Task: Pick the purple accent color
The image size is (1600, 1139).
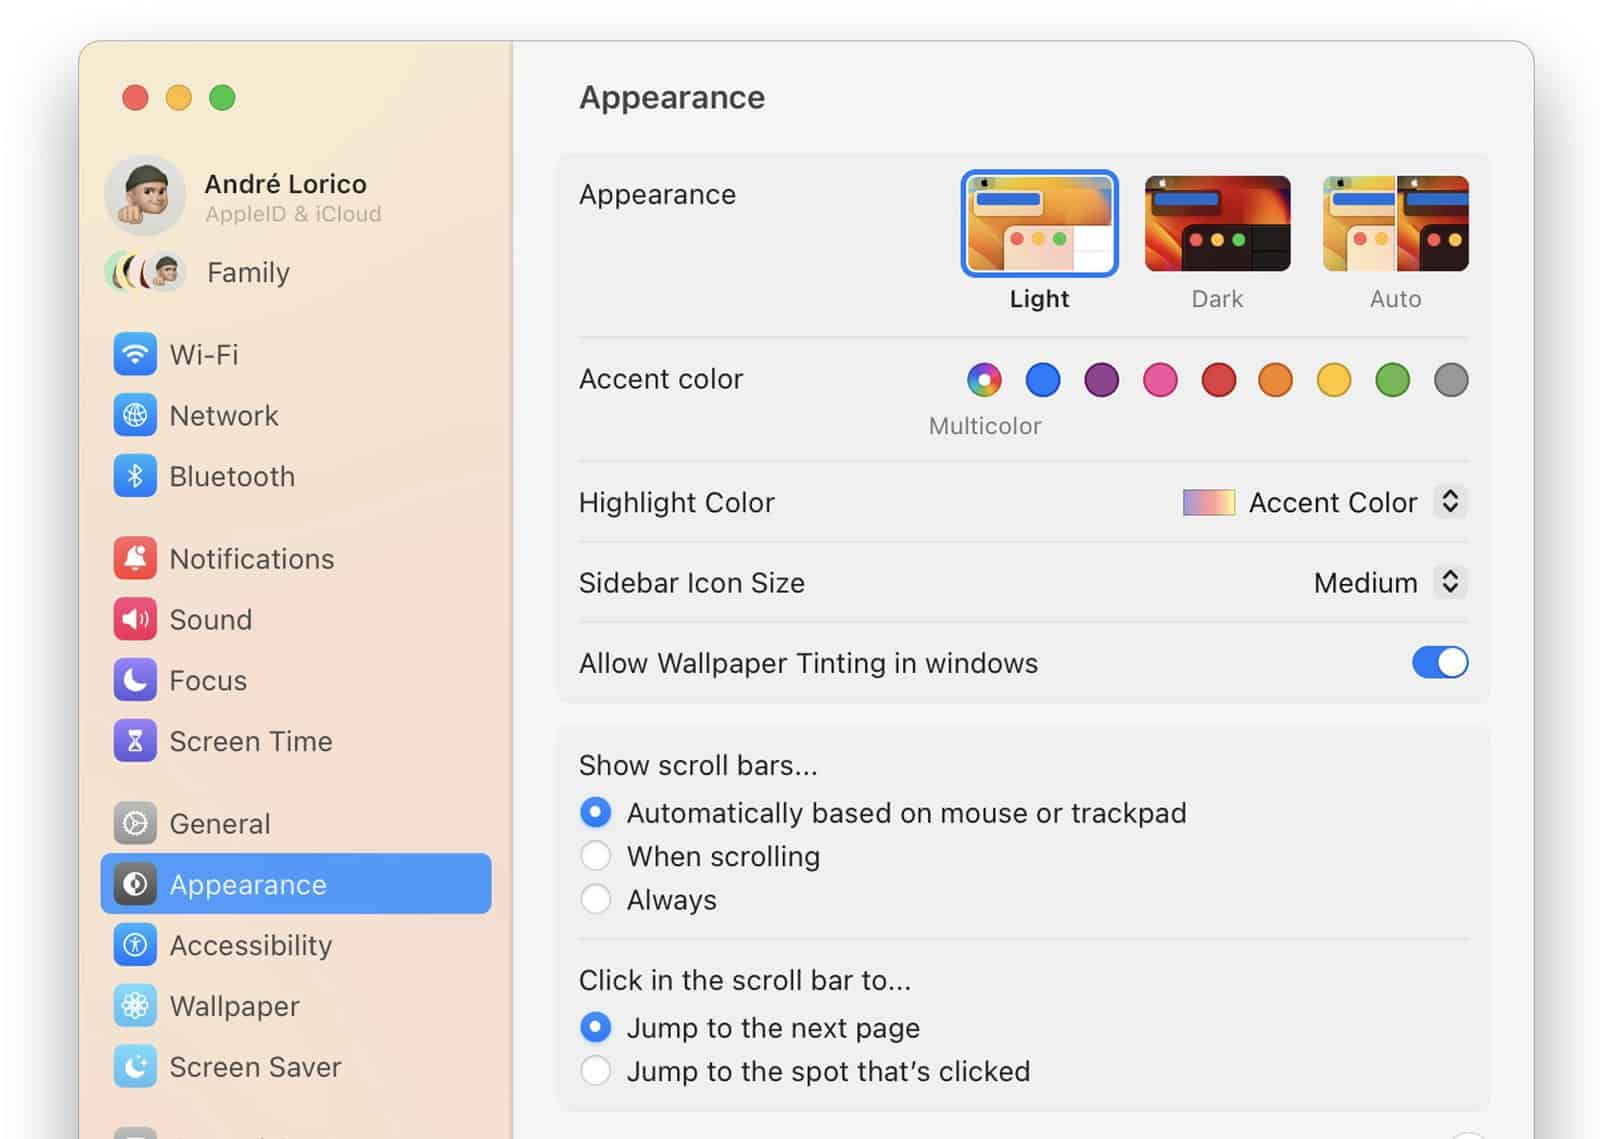Action: pos(1101,380)
